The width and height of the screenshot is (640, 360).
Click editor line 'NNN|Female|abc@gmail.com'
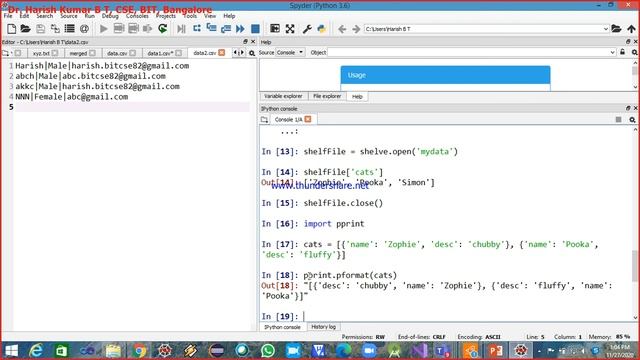coord(71,97)
